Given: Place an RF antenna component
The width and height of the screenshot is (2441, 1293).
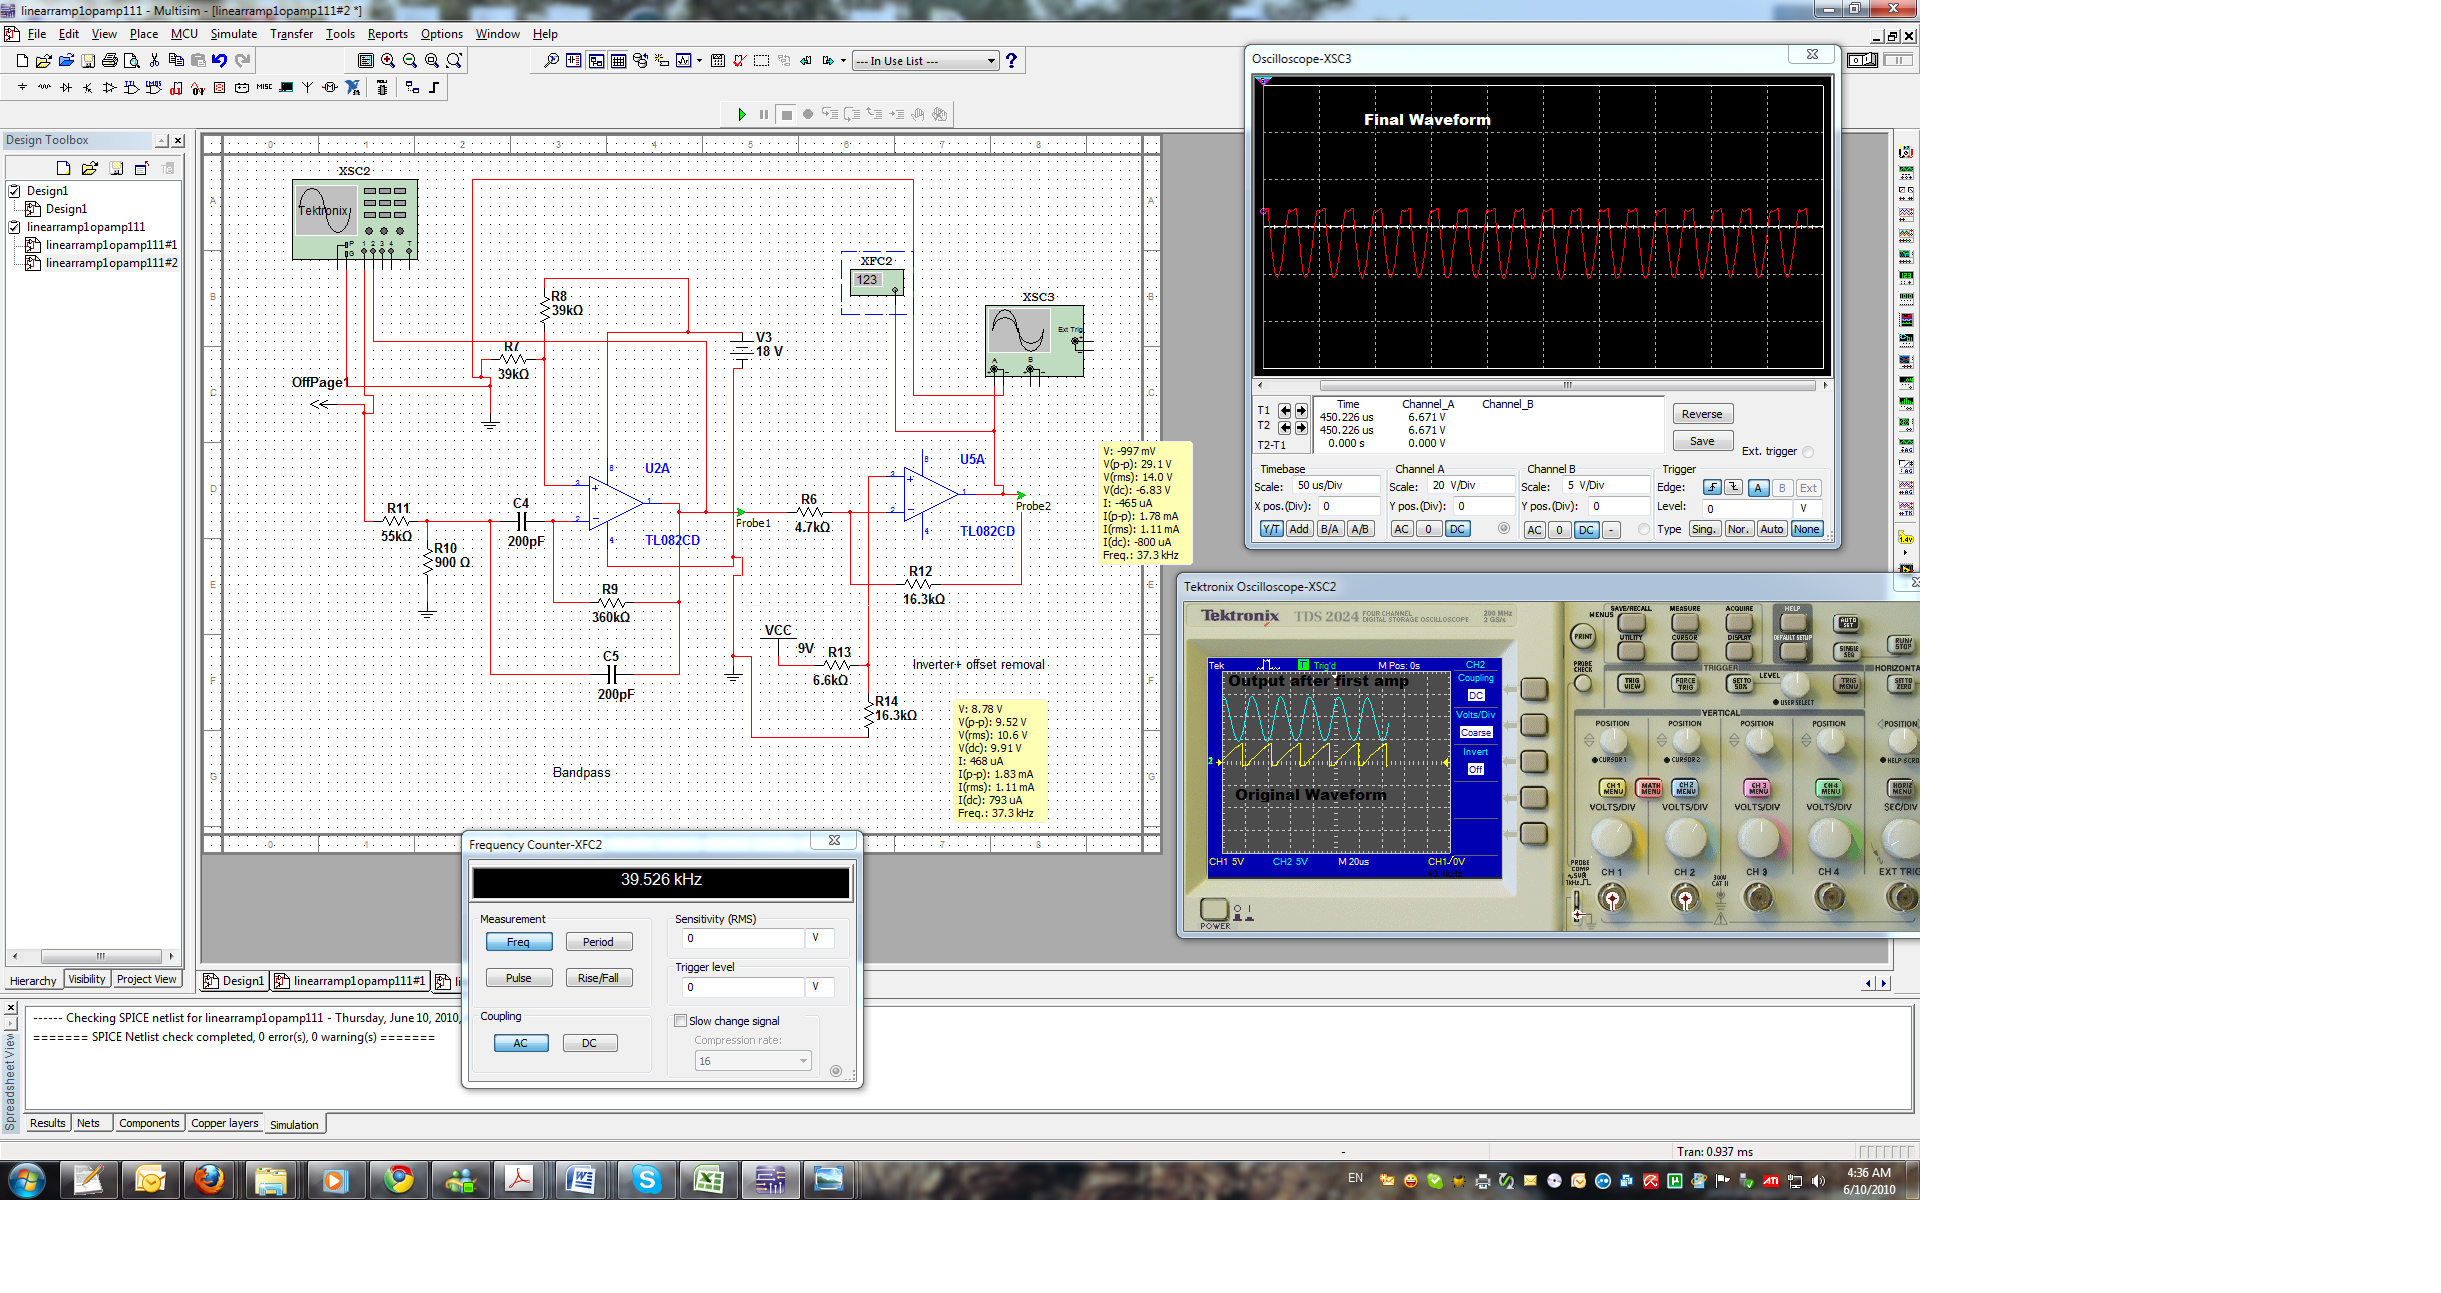Looking at the screenshot, I should (308, 88).
